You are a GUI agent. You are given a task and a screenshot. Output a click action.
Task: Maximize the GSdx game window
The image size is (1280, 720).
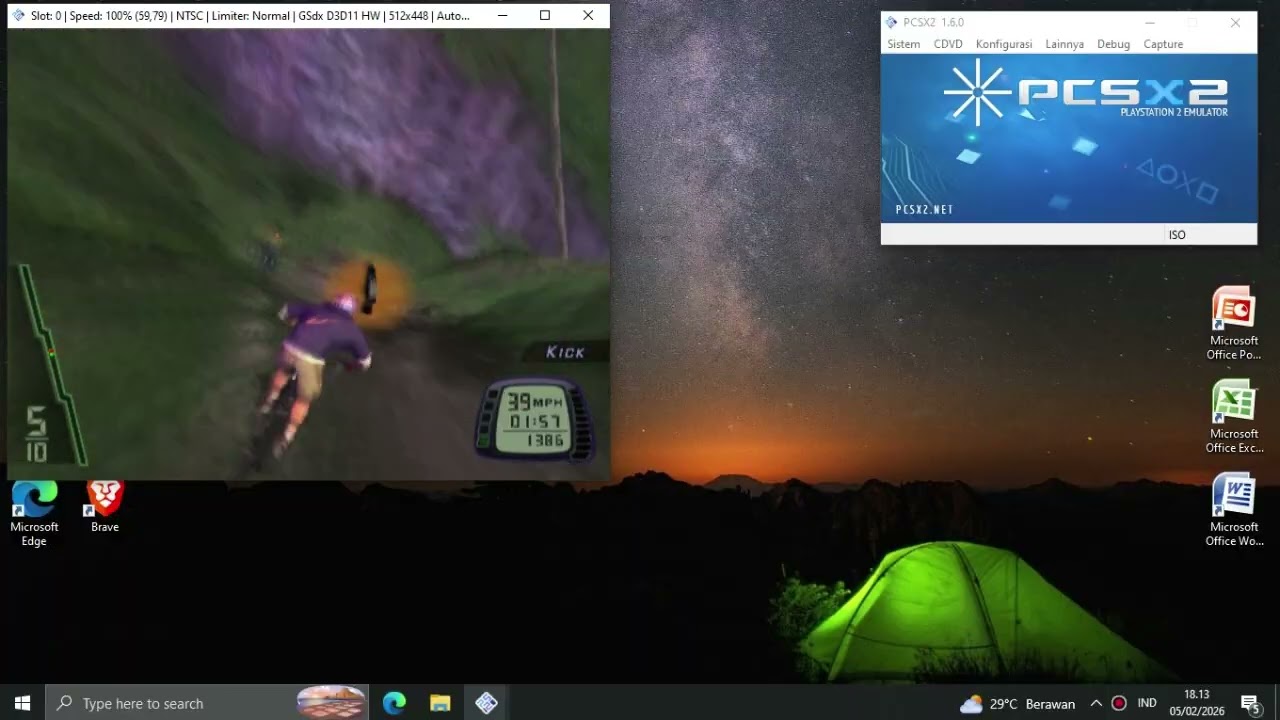tap(545, 16)
